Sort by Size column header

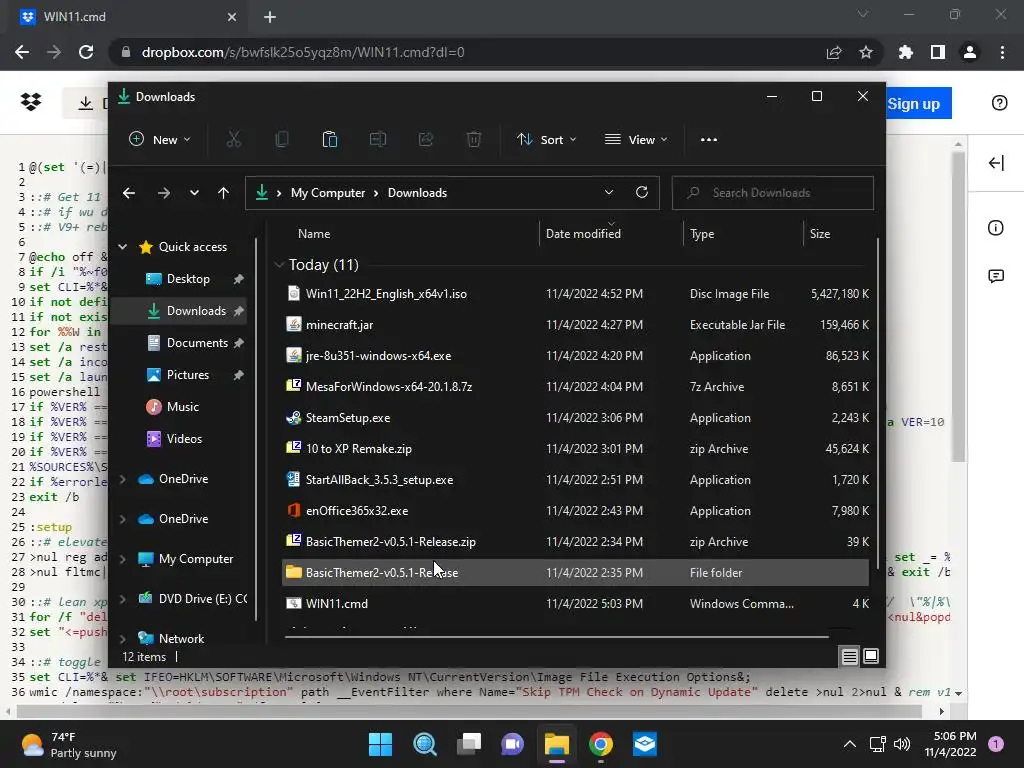click(820, 234)
